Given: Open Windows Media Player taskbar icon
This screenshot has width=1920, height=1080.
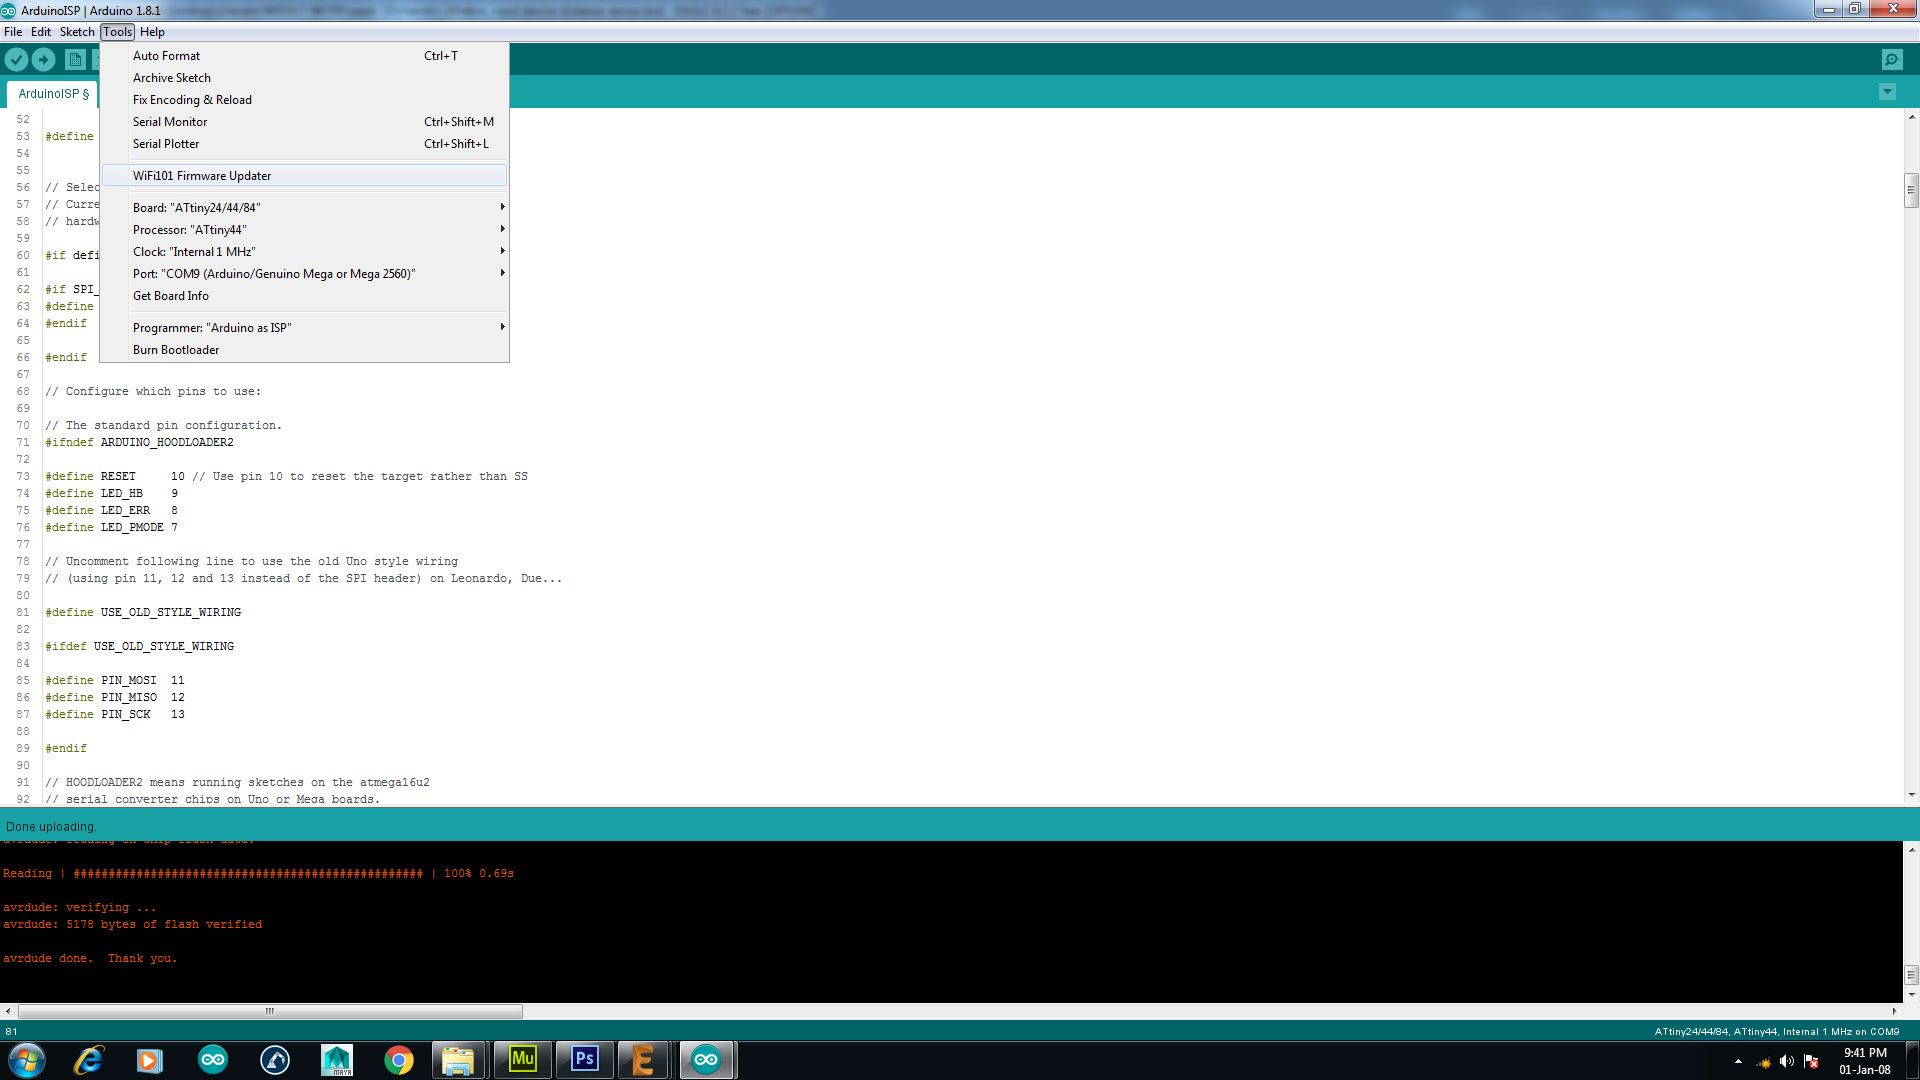Looking at the screenshot, I should pyautogui.click(x=150, y=1060).
